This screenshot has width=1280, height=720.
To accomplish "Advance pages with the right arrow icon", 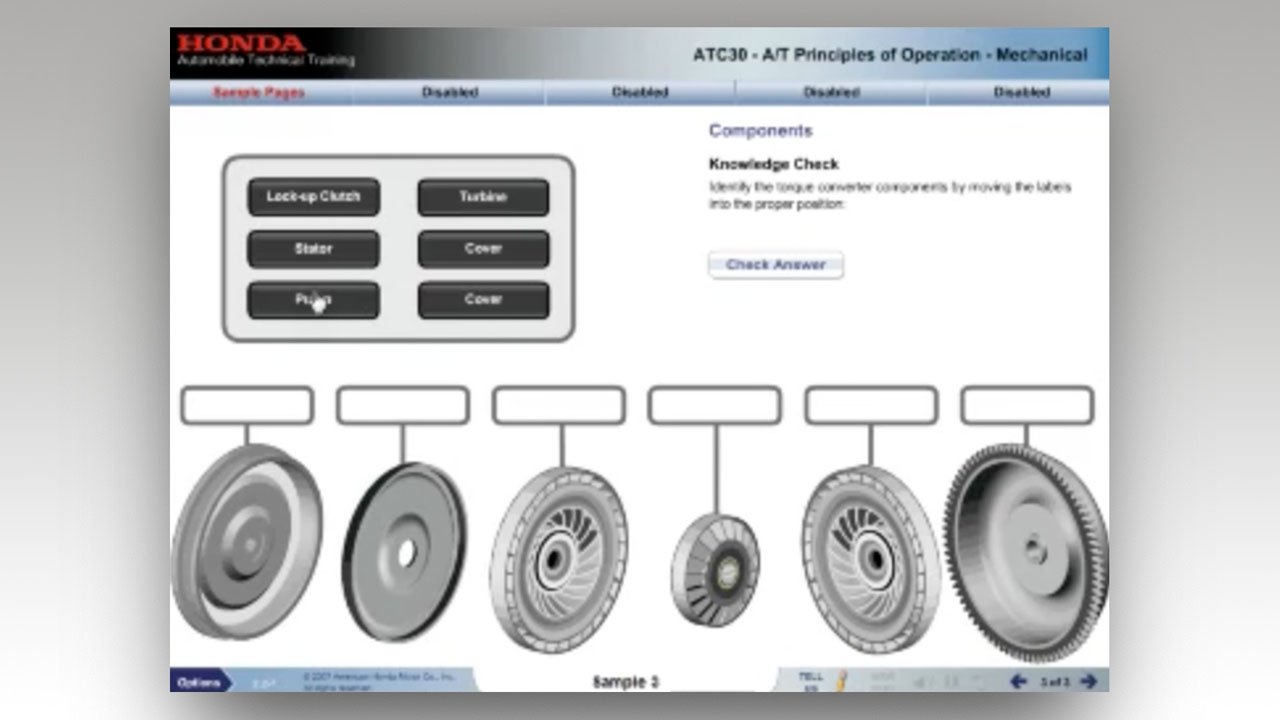I will click(x=1089, y=681).
